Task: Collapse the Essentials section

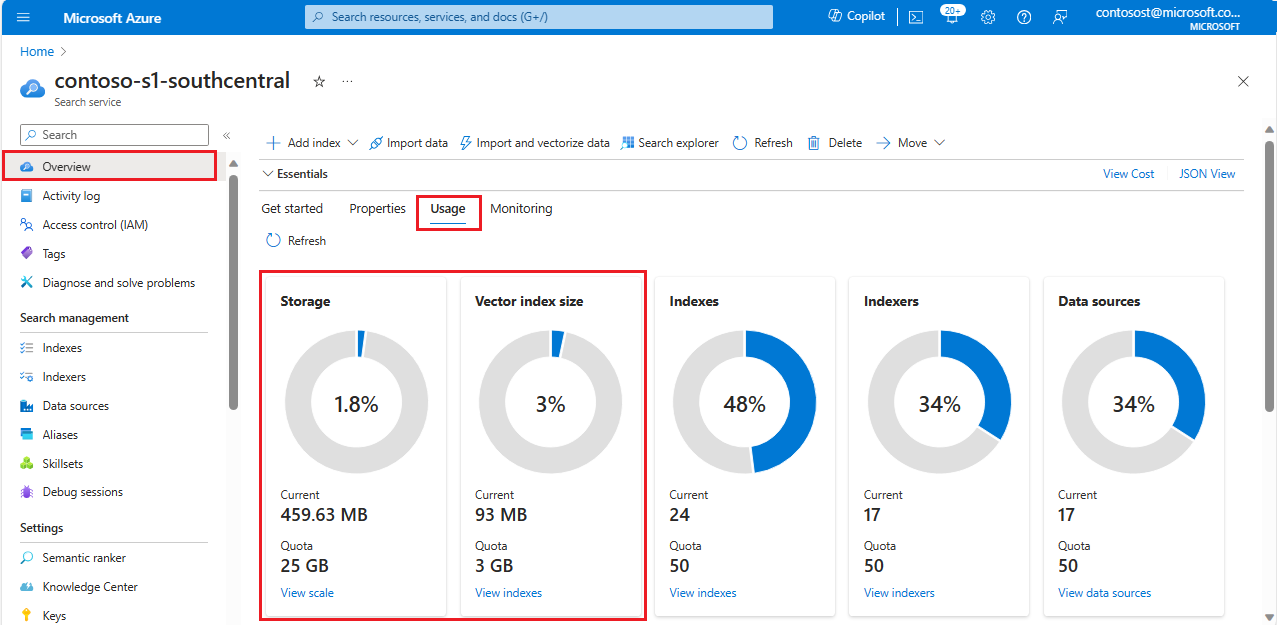Action: tap(268, 174)
